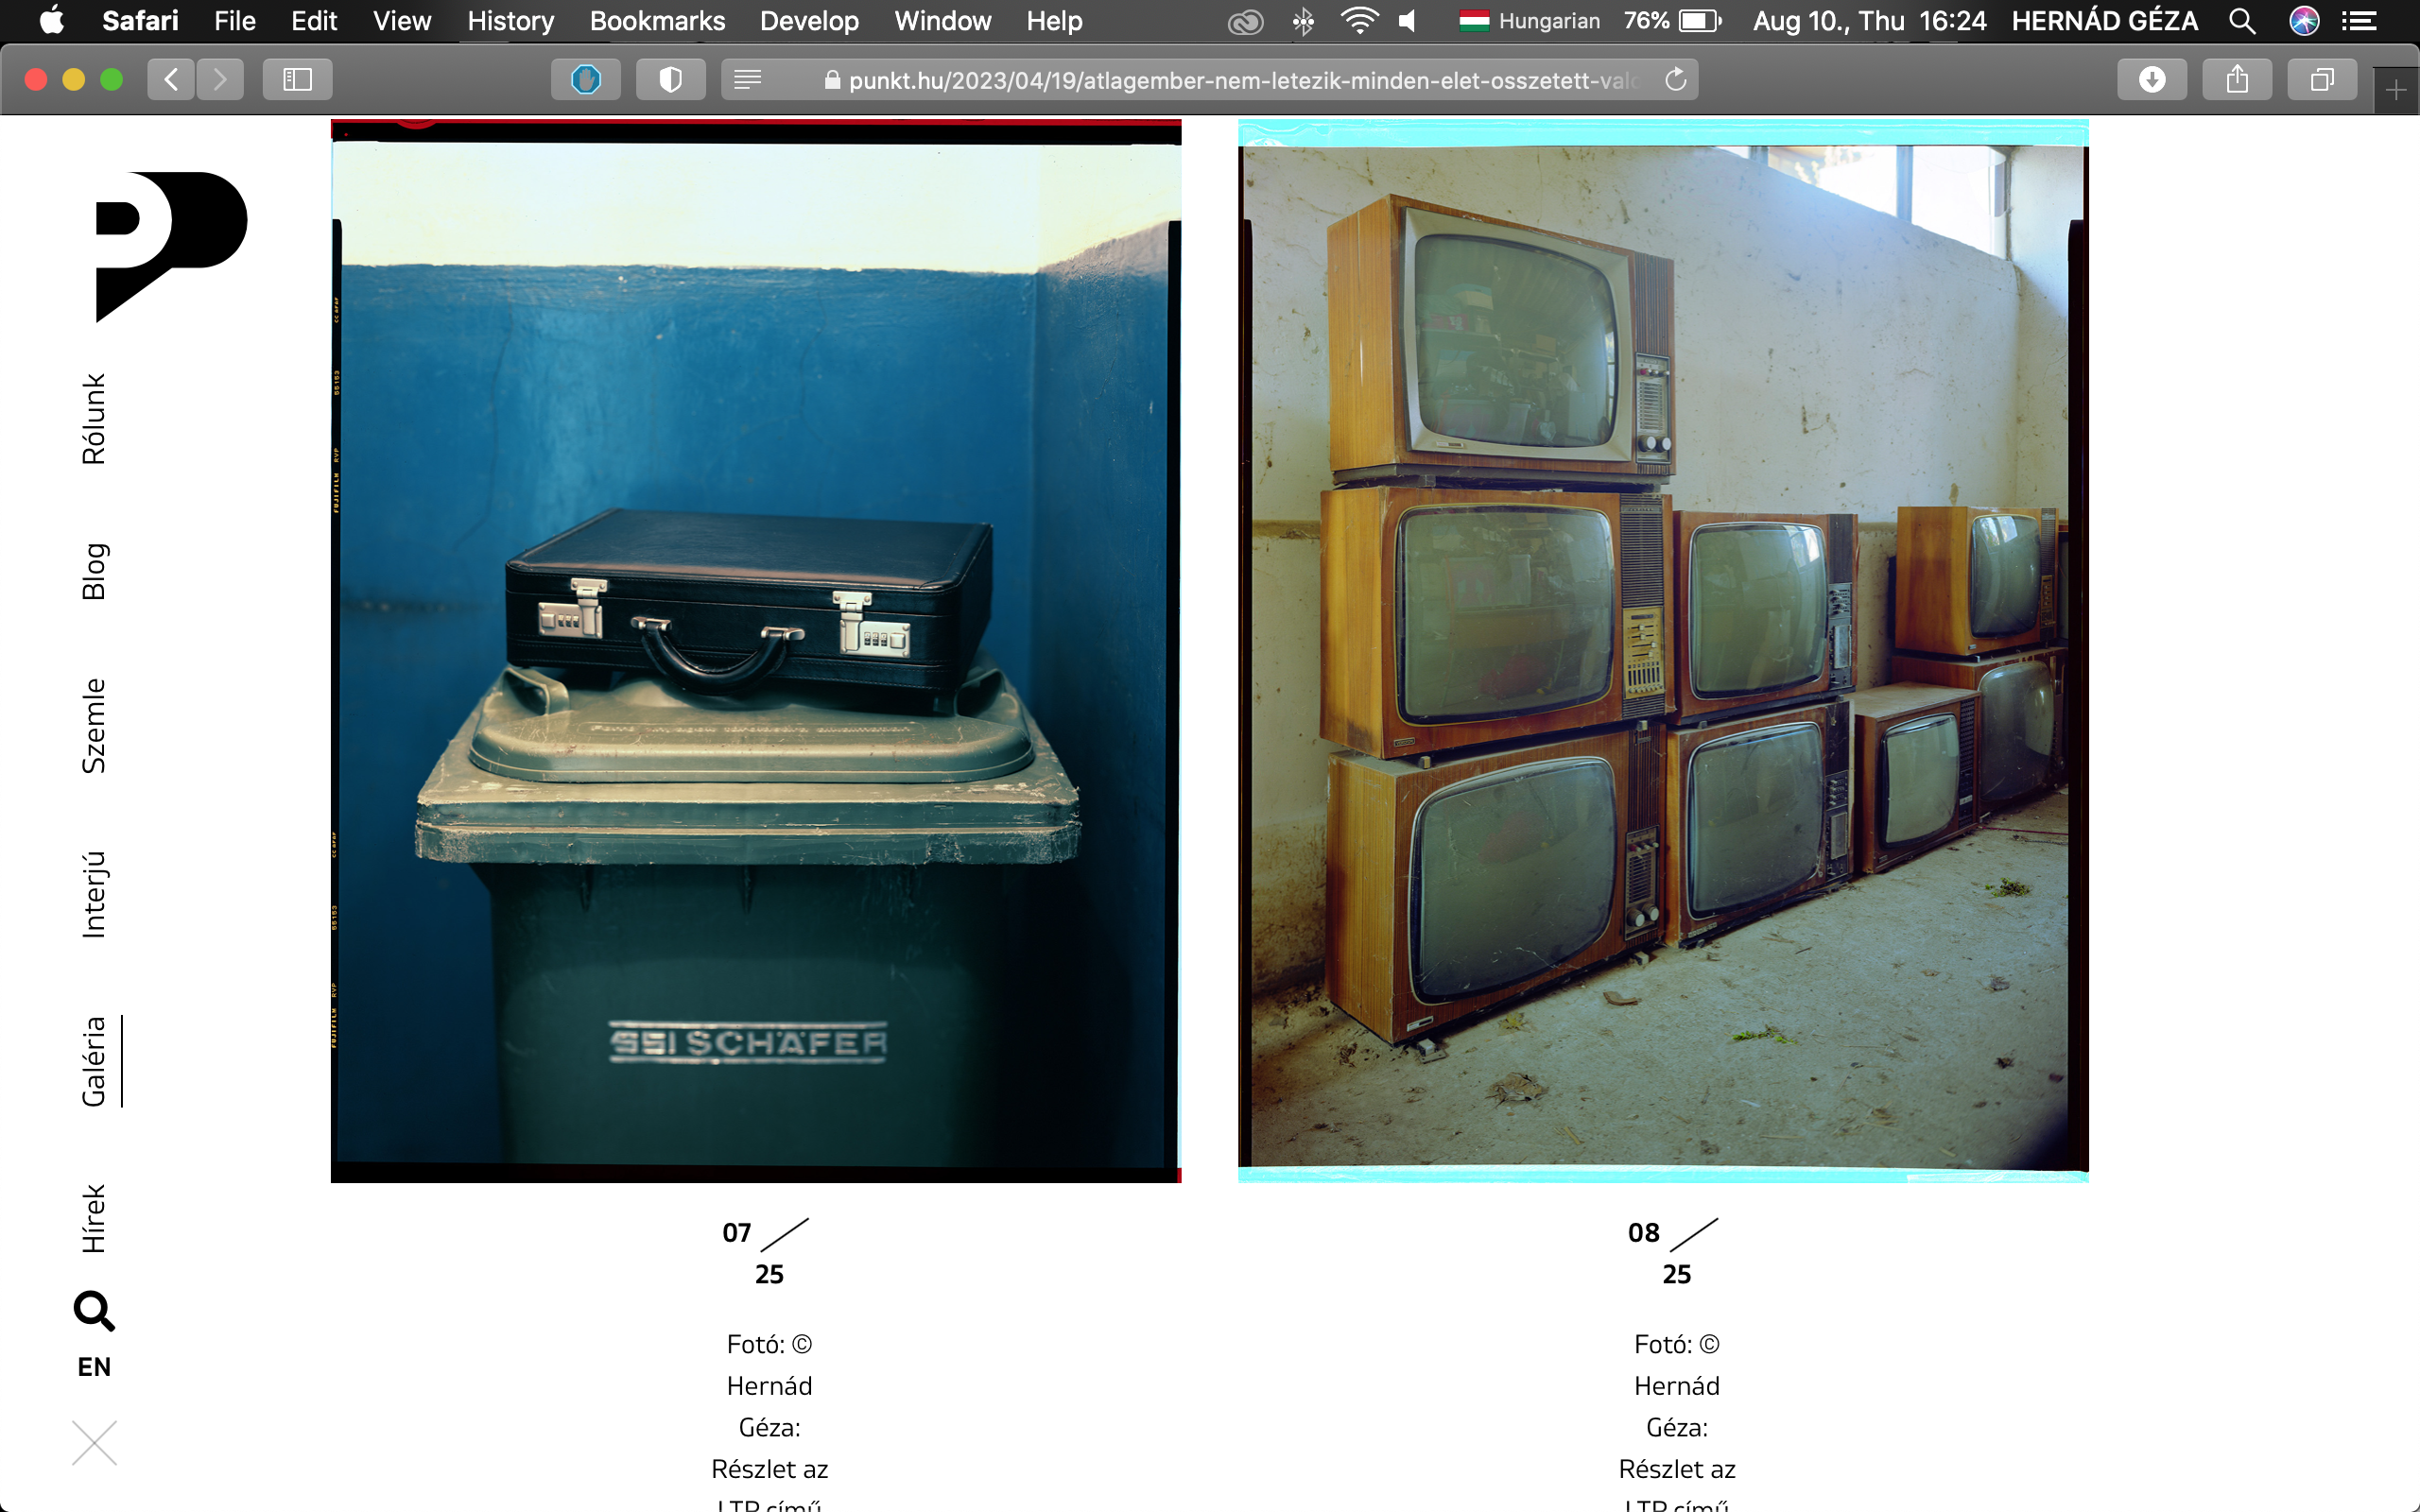2420x1512 pixels.
Task: Open the Rólunk page
Action: click(x=94, y=419)
